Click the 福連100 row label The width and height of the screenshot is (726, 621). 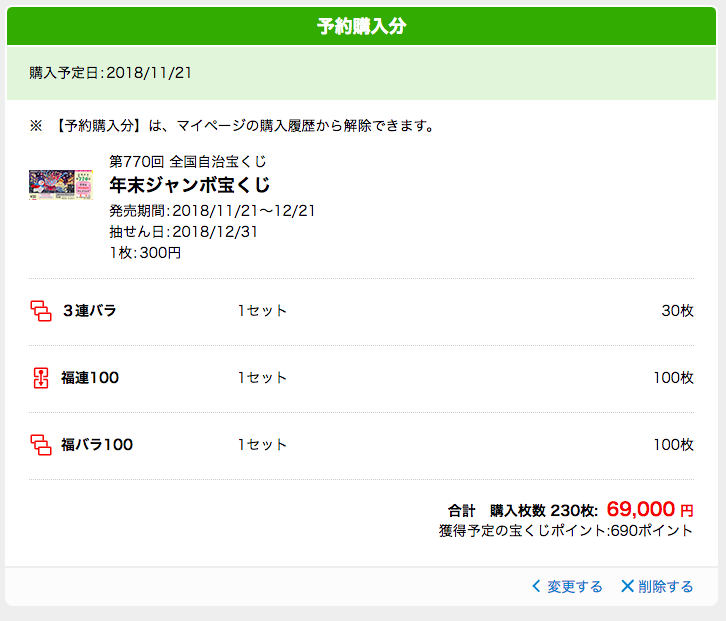click(90, 378)
